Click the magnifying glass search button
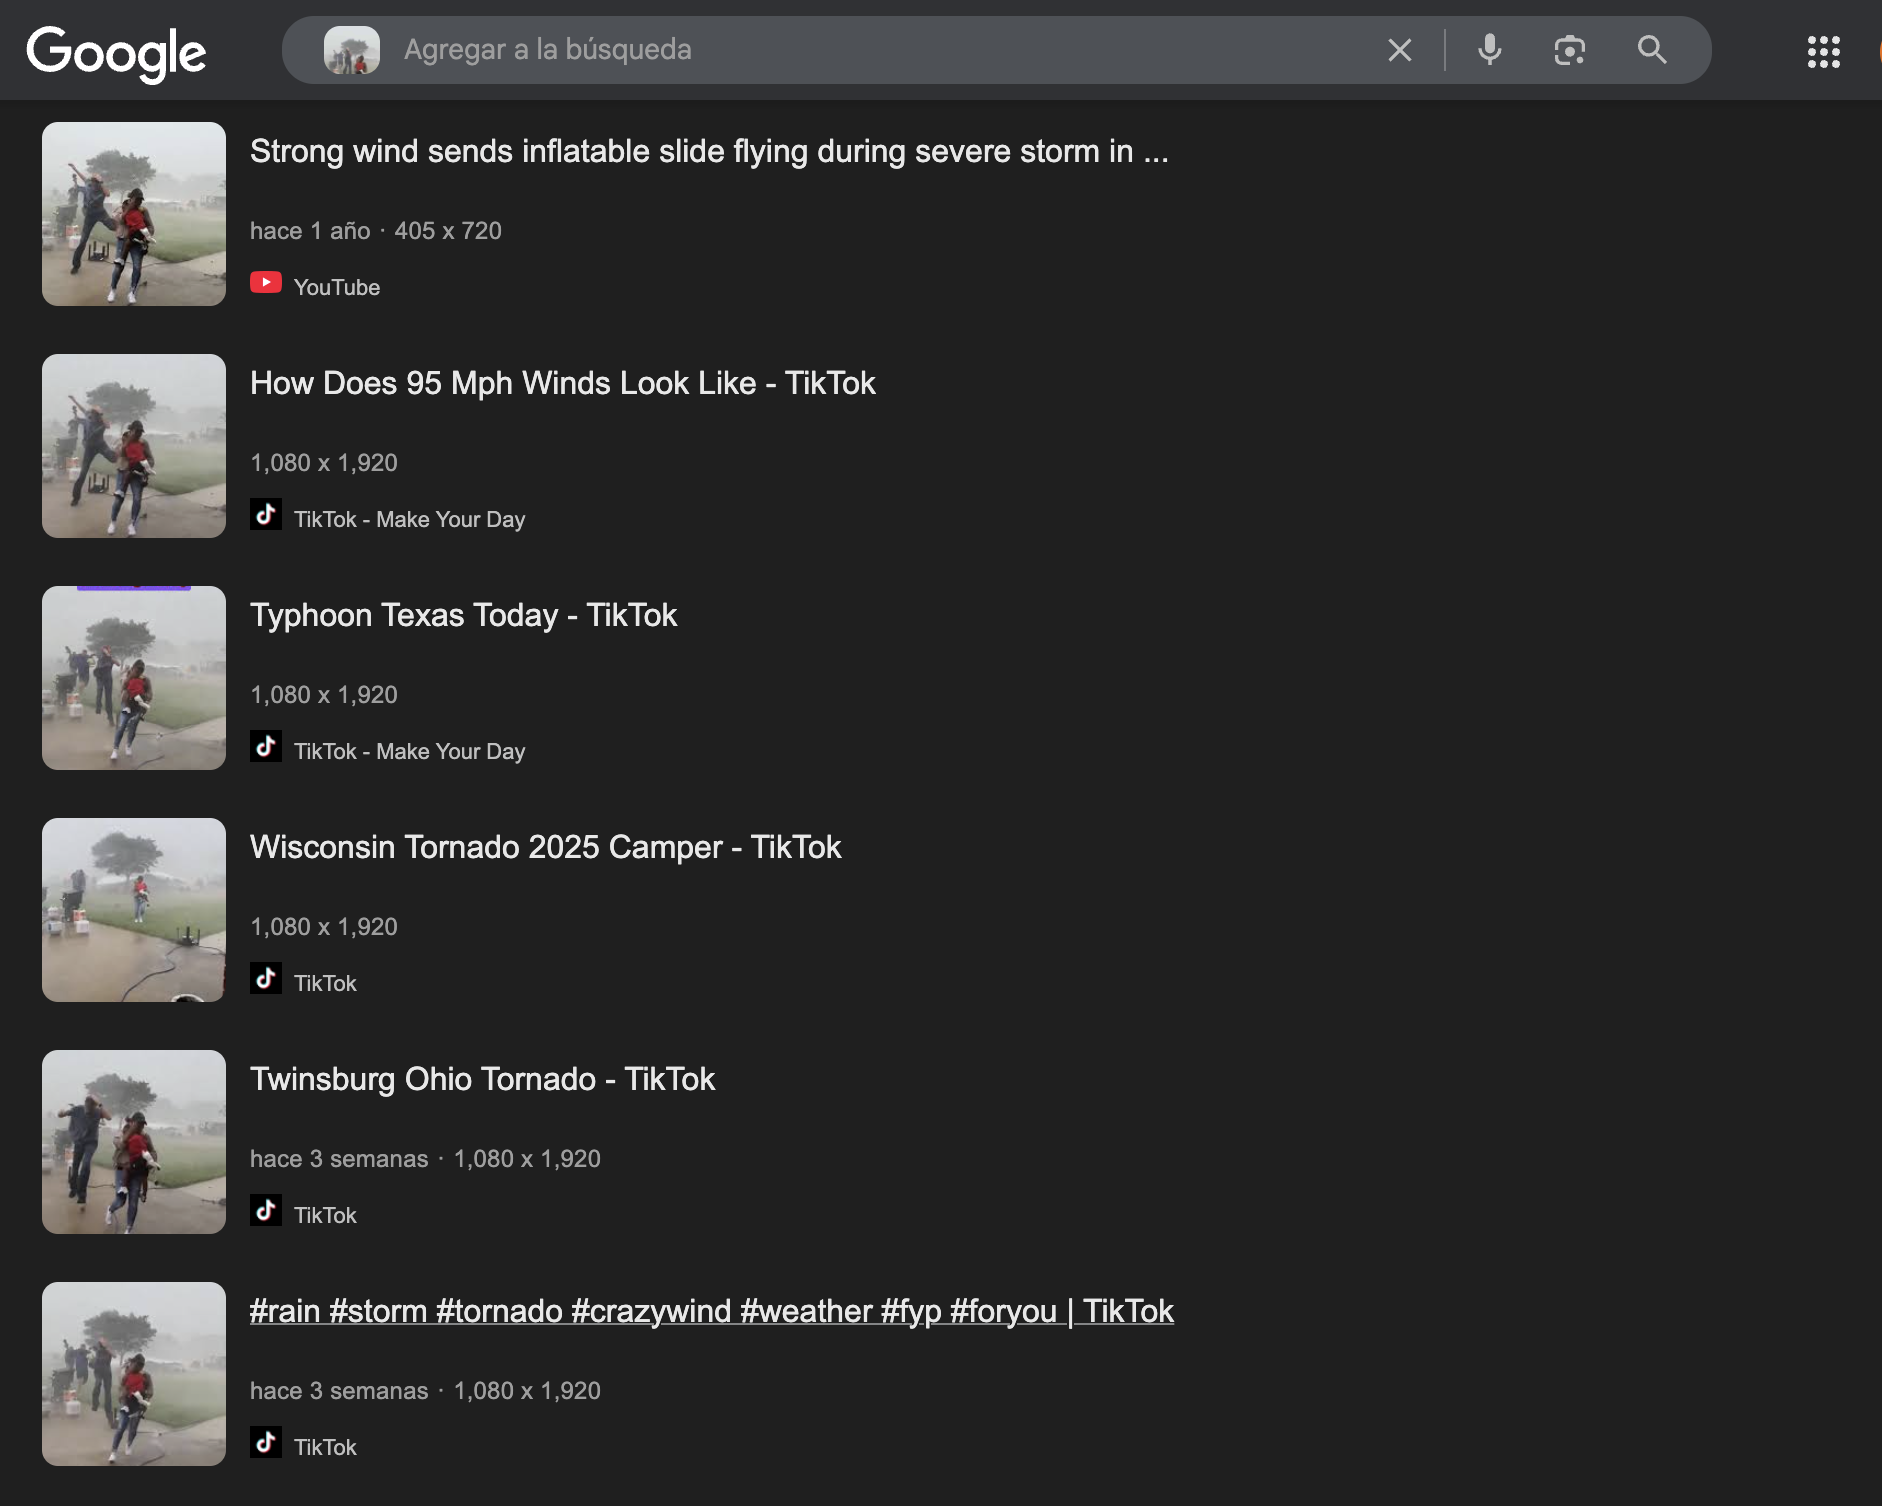Viewport: 1882px width, 1506px height. pyautogui.click(x=1652, y=50)
